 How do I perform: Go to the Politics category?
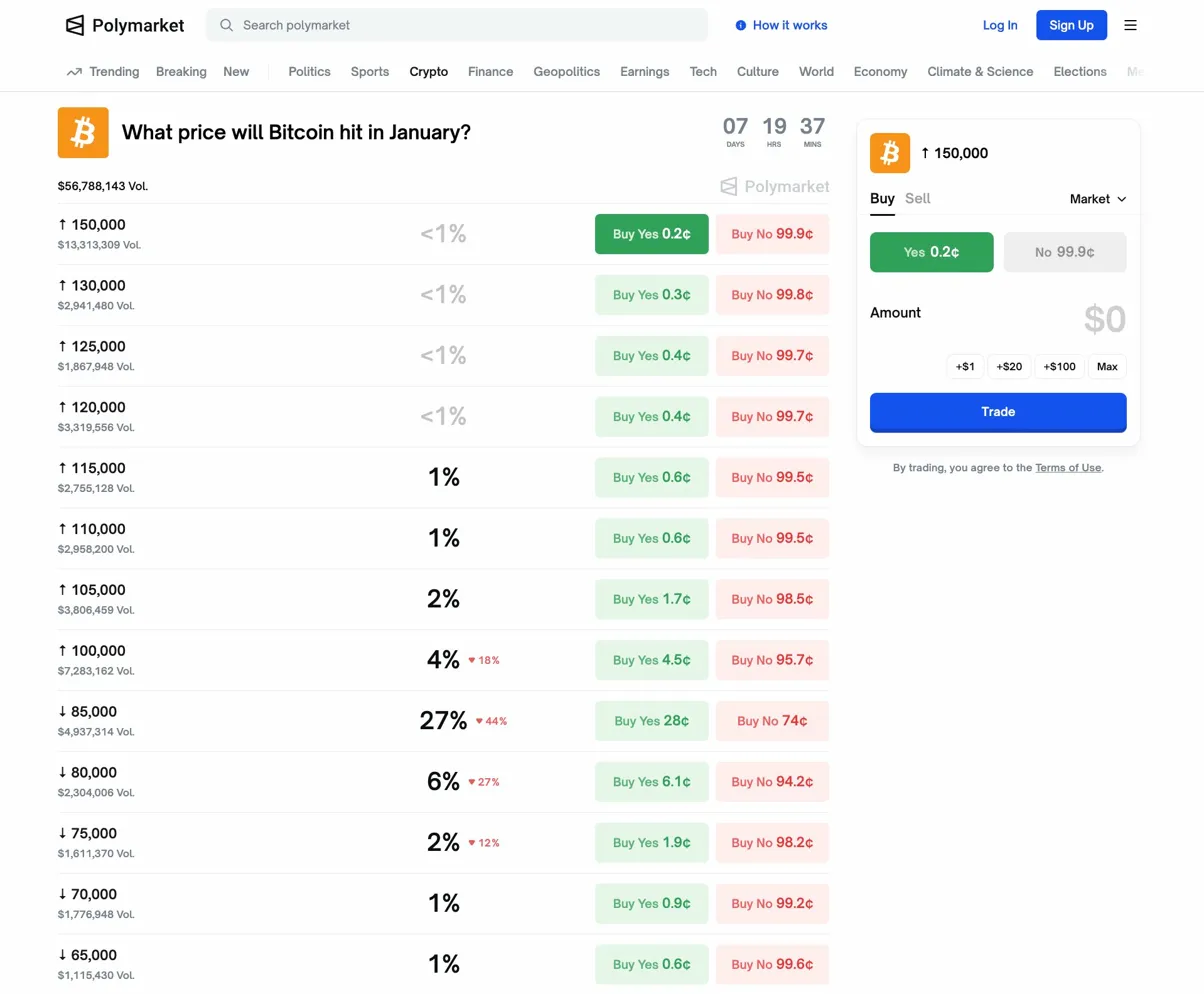309,72
